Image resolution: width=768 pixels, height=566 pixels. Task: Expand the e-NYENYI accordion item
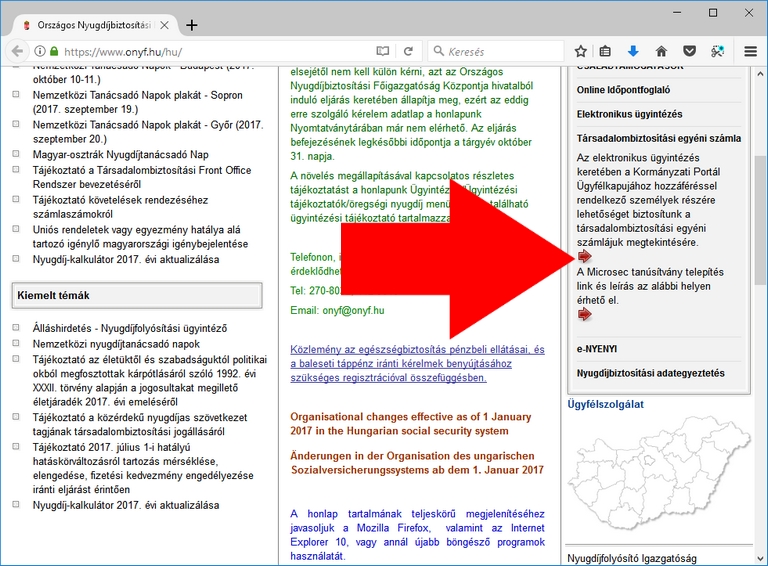click(596, 348)
